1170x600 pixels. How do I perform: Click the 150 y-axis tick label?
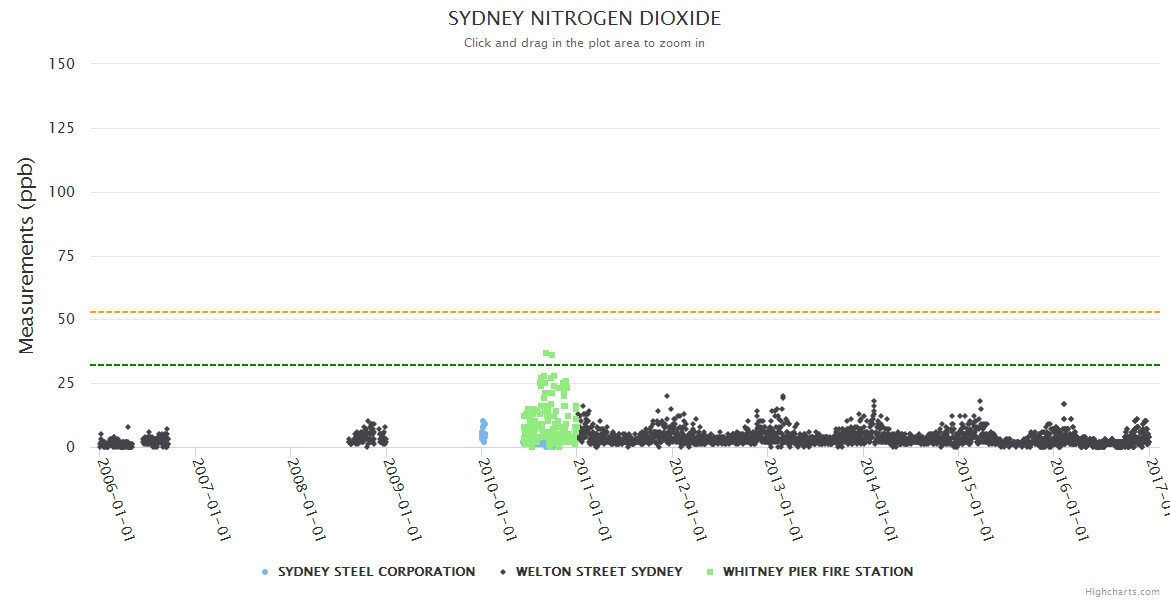(x=62, y=64)
